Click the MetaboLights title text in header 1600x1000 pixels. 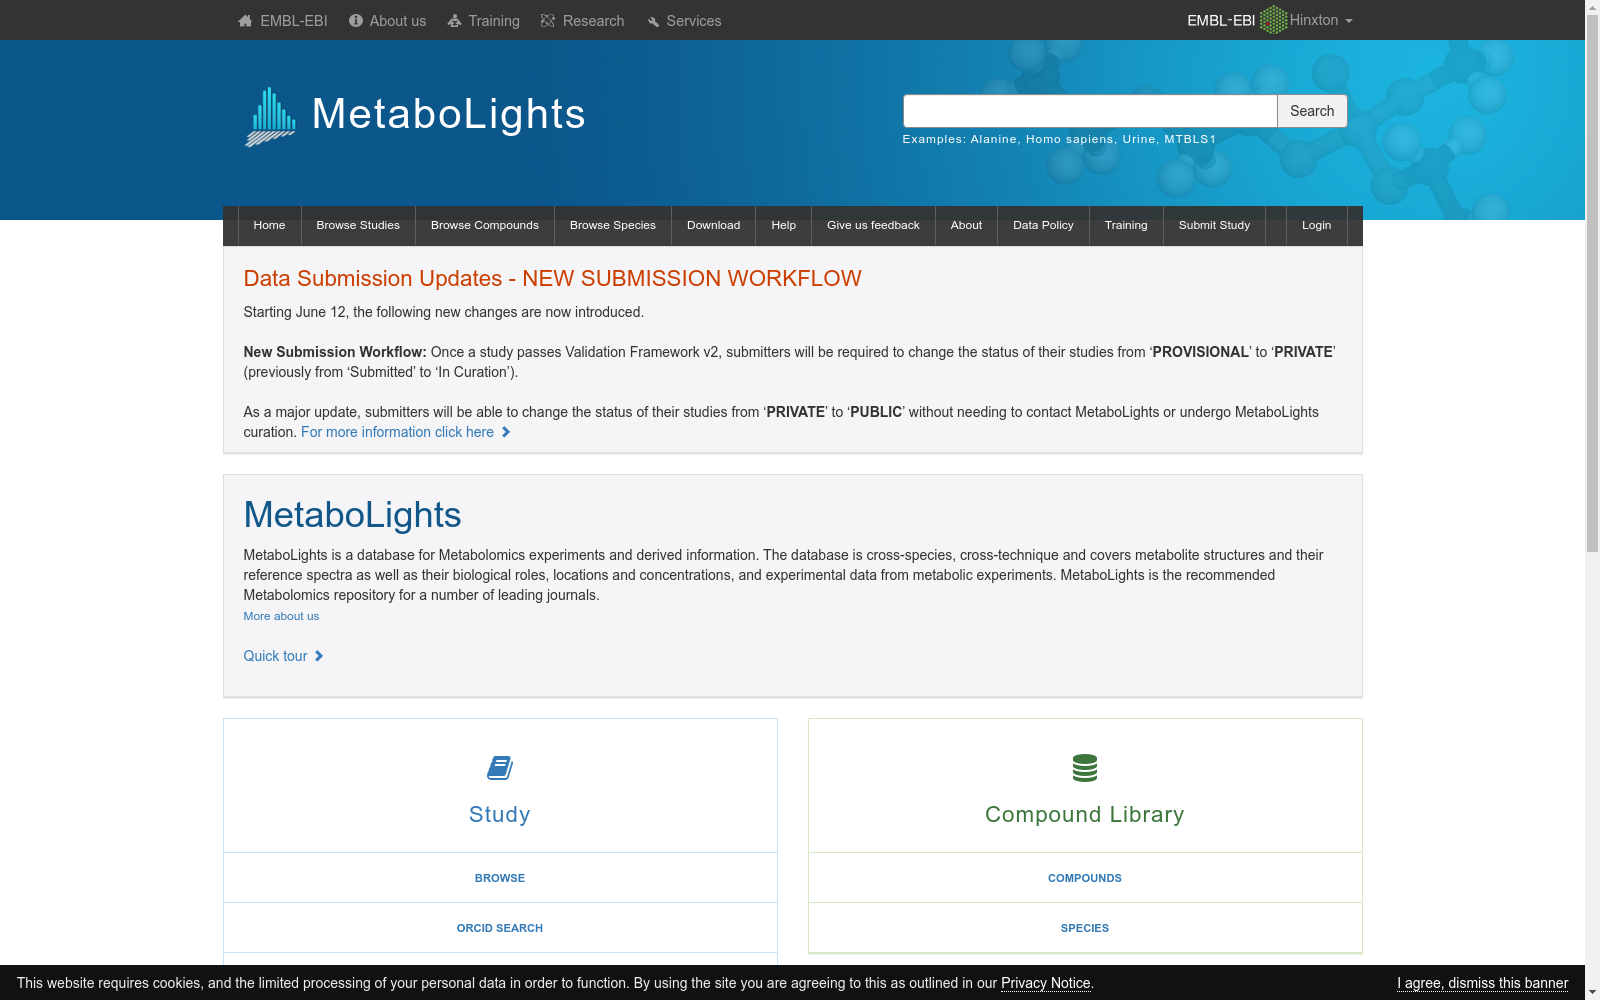point(448,114)
